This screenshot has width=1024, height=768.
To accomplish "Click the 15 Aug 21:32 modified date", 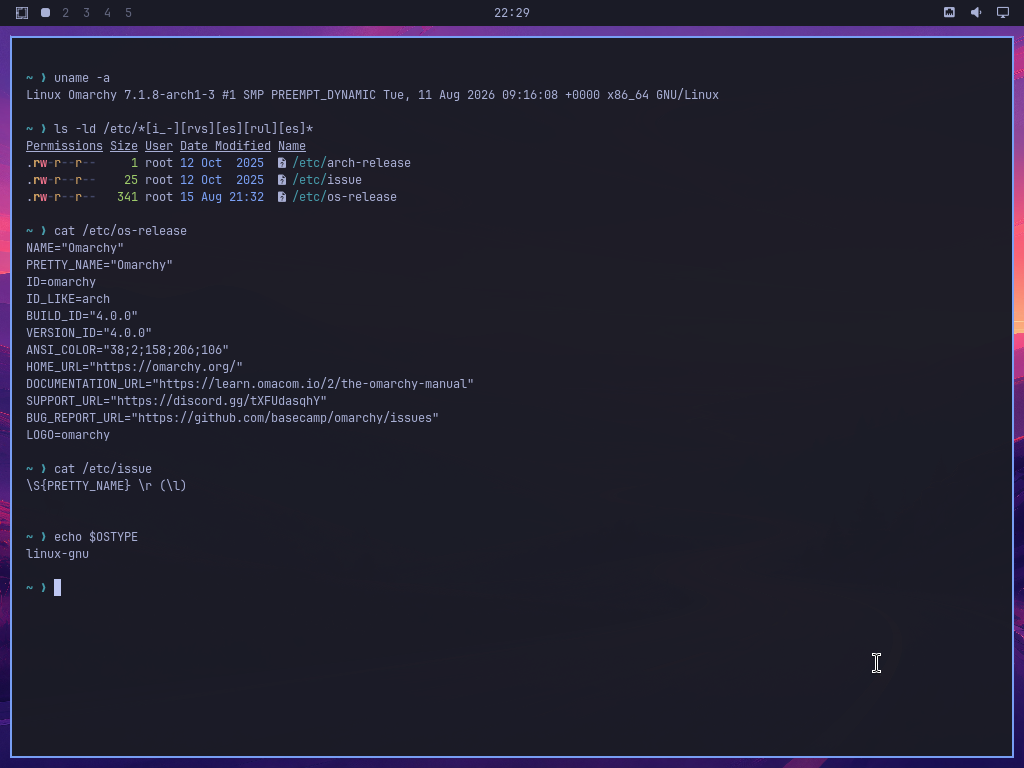I will click(222, 197).
